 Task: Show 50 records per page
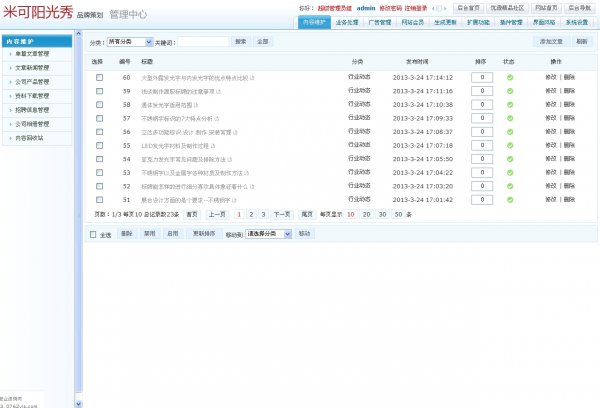click(x=398, y=215)
